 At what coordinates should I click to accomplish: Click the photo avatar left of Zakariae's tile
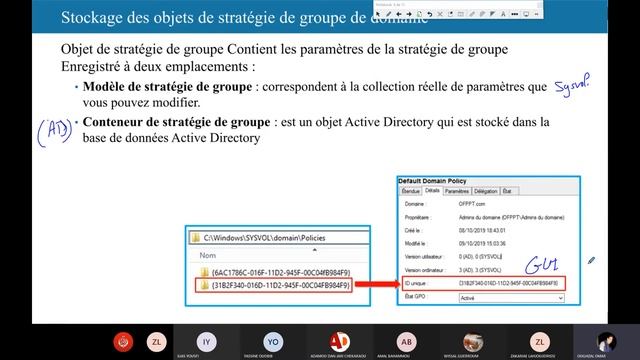[473, 342]
